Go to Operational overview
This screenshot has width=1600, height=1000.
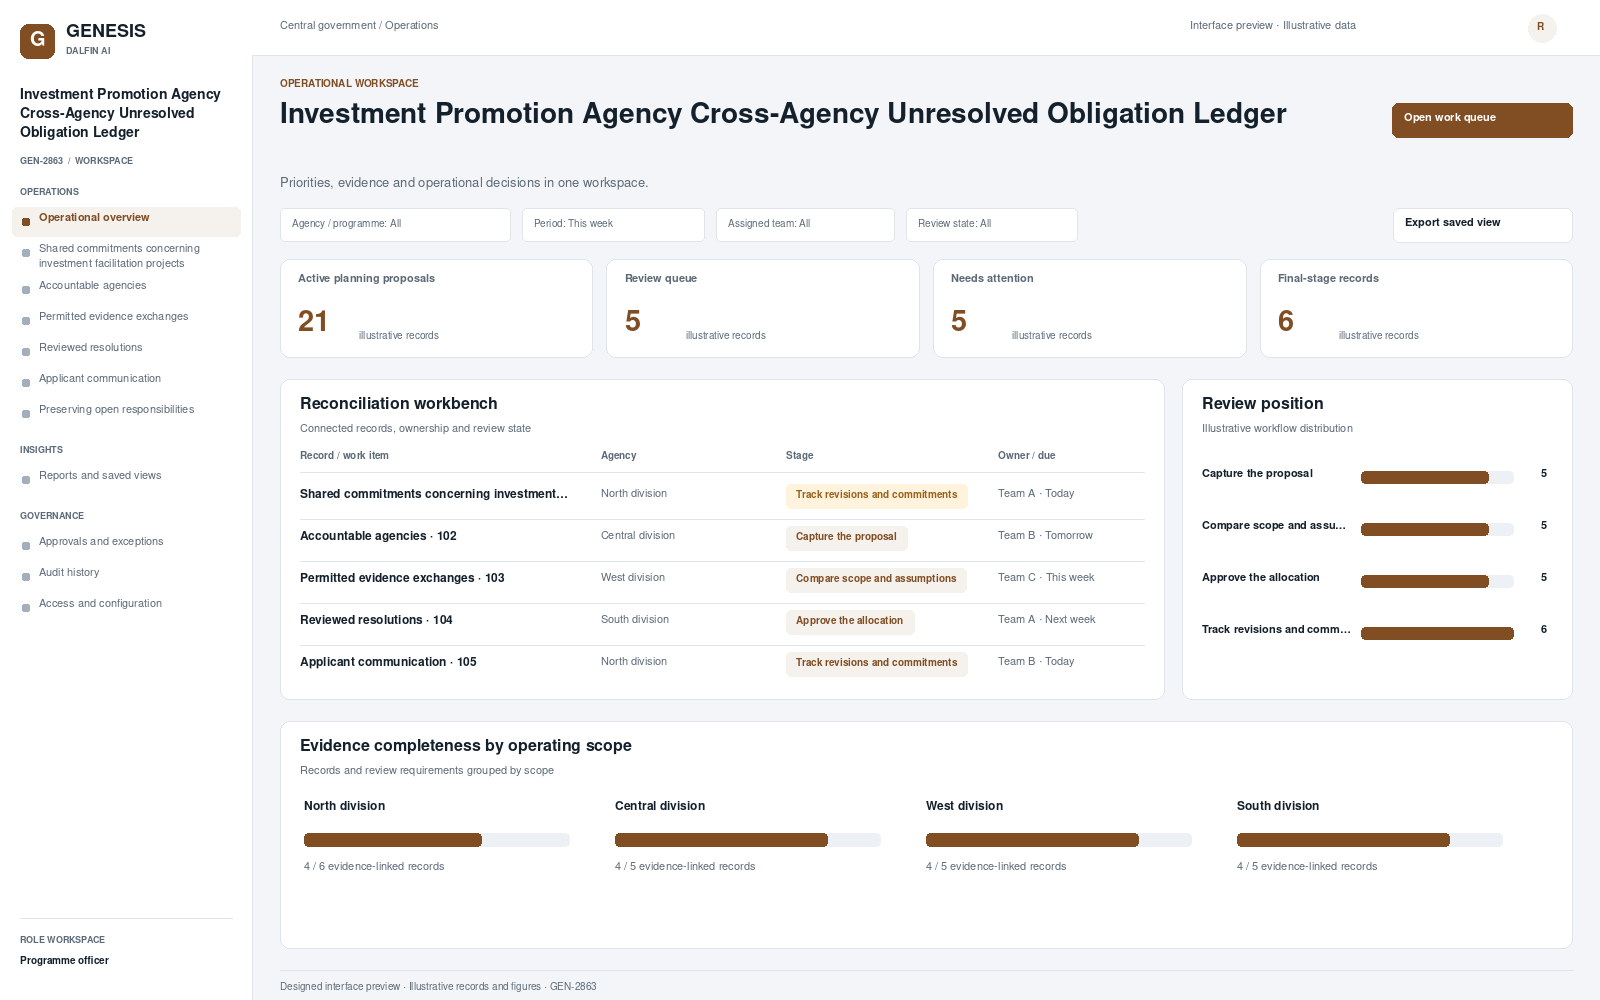(x=126, y=221)
